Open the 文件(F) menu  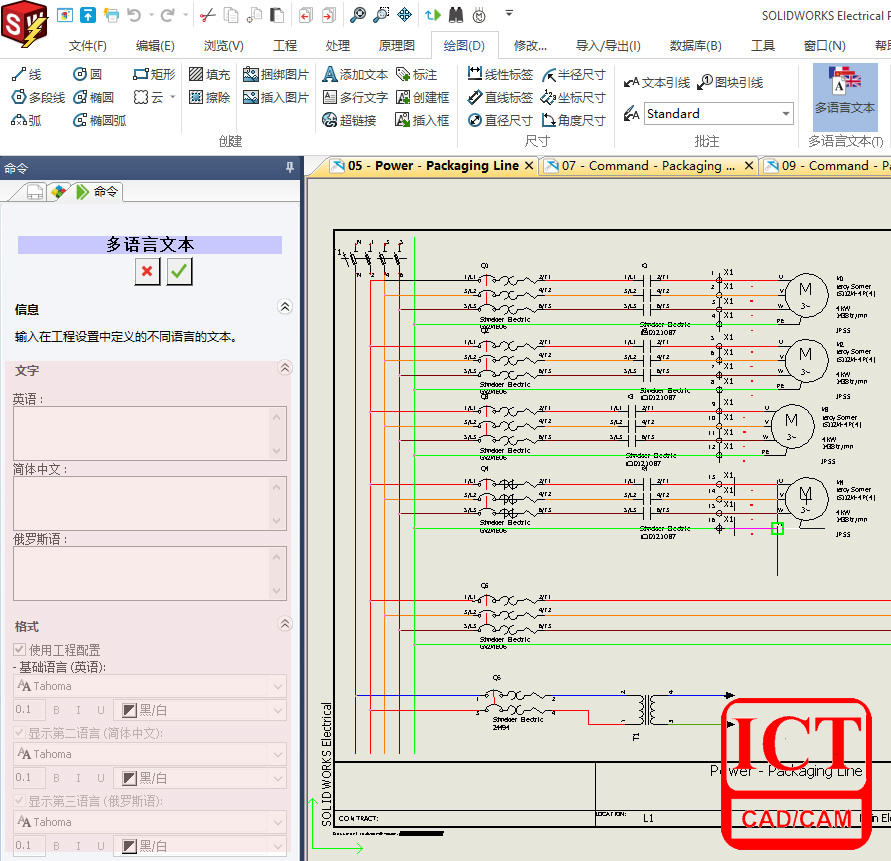(x=88, y=45)
